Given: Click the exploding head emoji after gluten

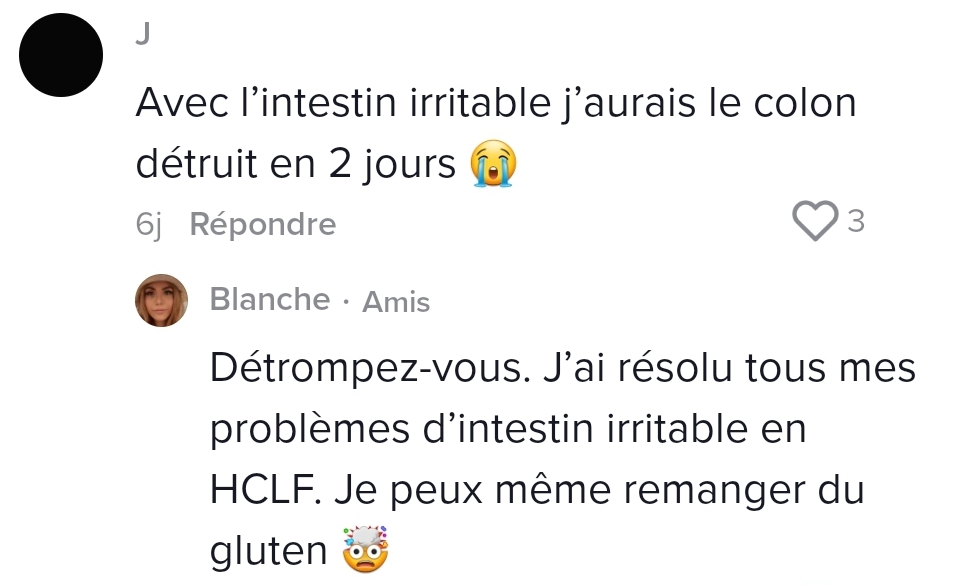Looking at the screenshot, I should pyautogui.click(x=364, y=549).
